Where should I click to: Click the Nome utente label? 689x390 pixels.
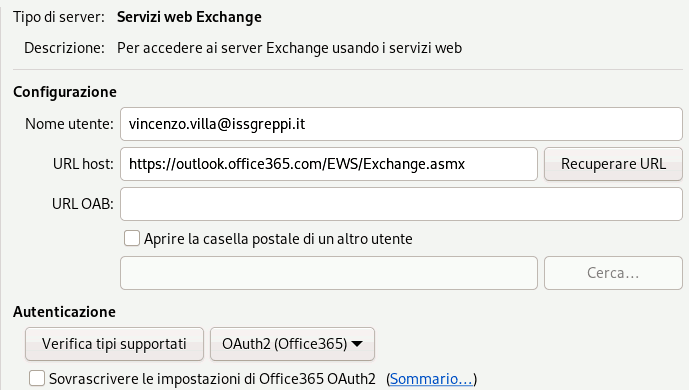(69, 124)
